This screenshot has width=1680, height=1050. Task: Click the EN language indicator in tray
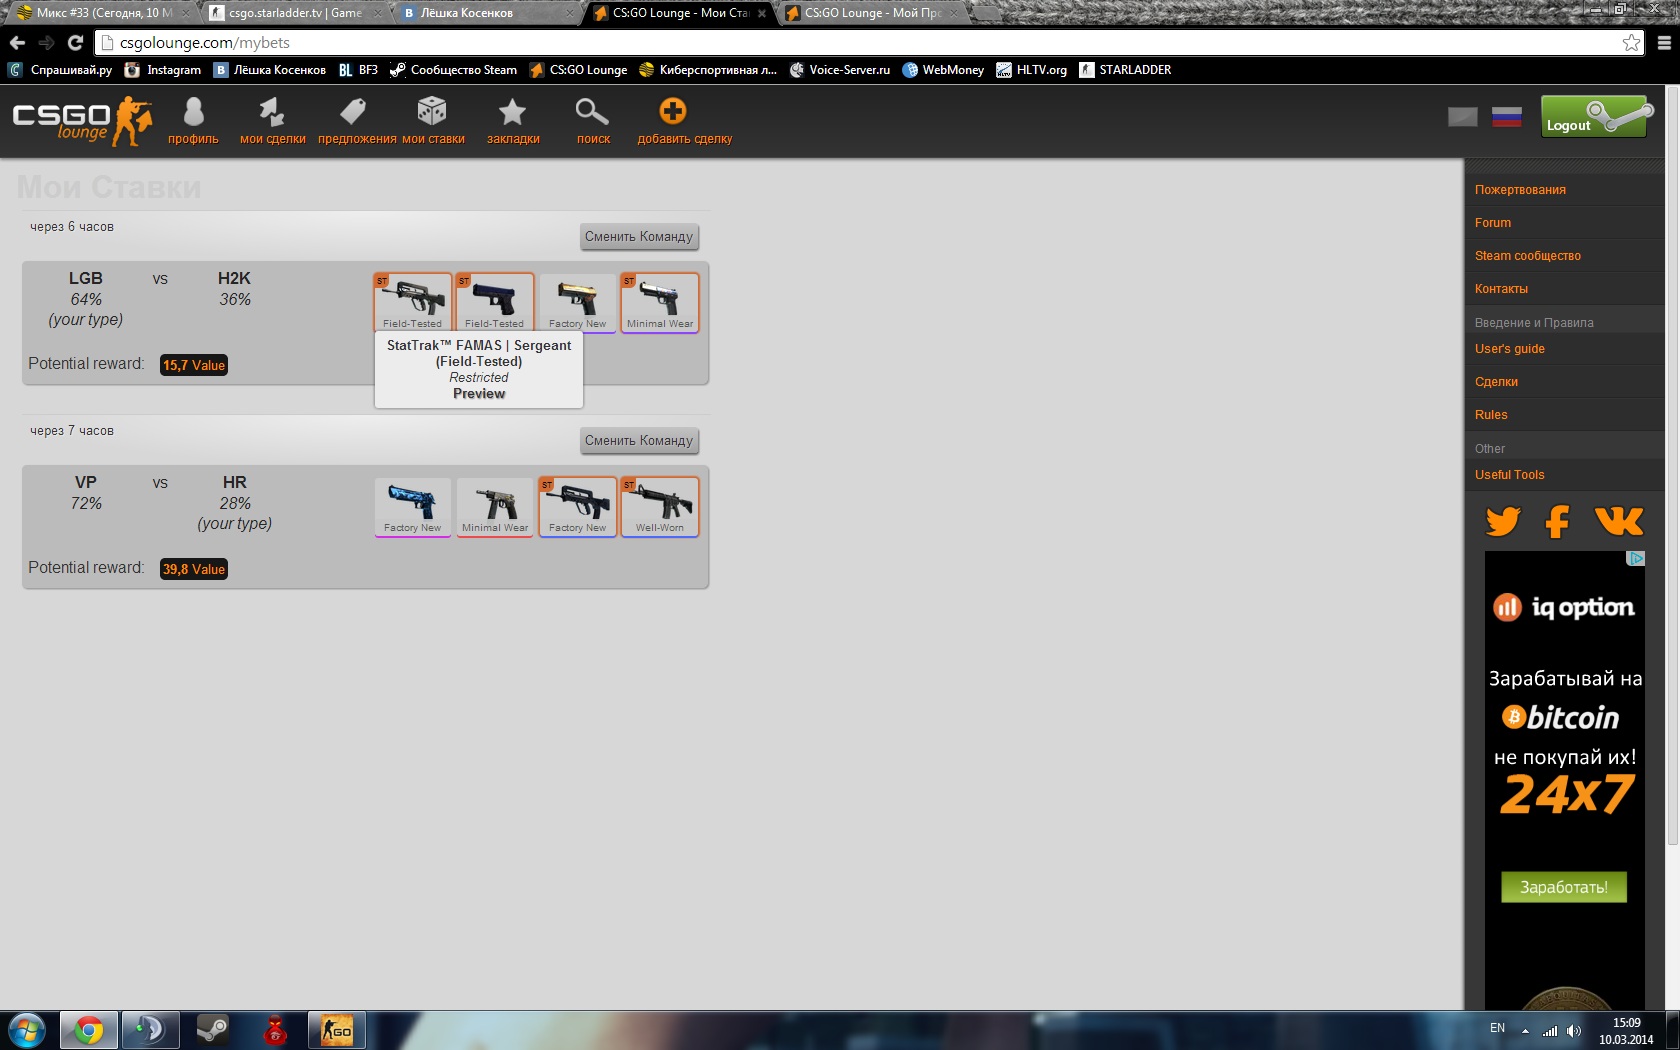pos(1497,1028)
